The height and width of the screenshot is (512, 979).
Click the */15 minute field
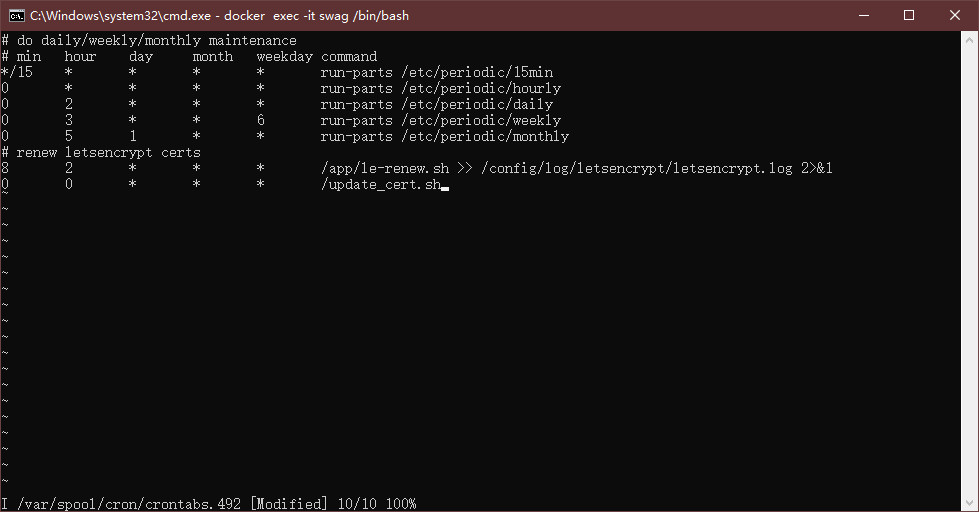tap(17, 72)
